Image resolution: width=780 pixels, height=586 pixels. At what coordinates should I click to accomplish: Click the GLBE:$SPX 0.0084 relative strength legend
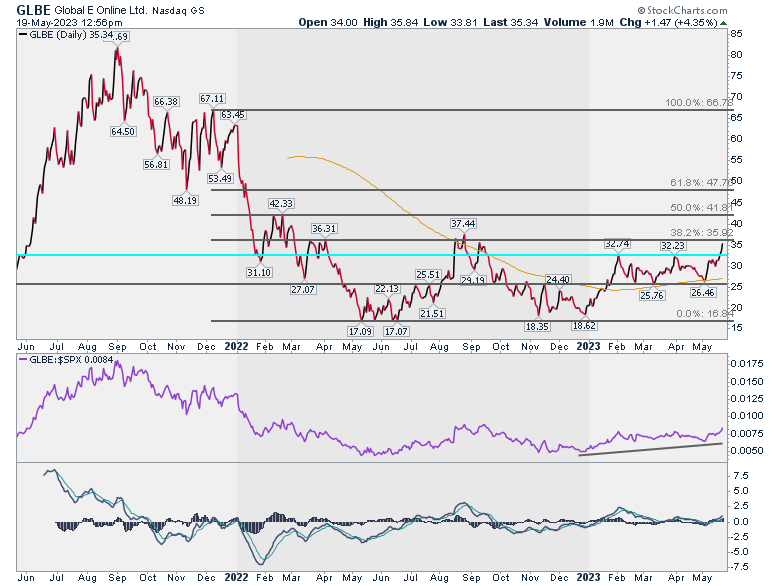click(66, 360)
